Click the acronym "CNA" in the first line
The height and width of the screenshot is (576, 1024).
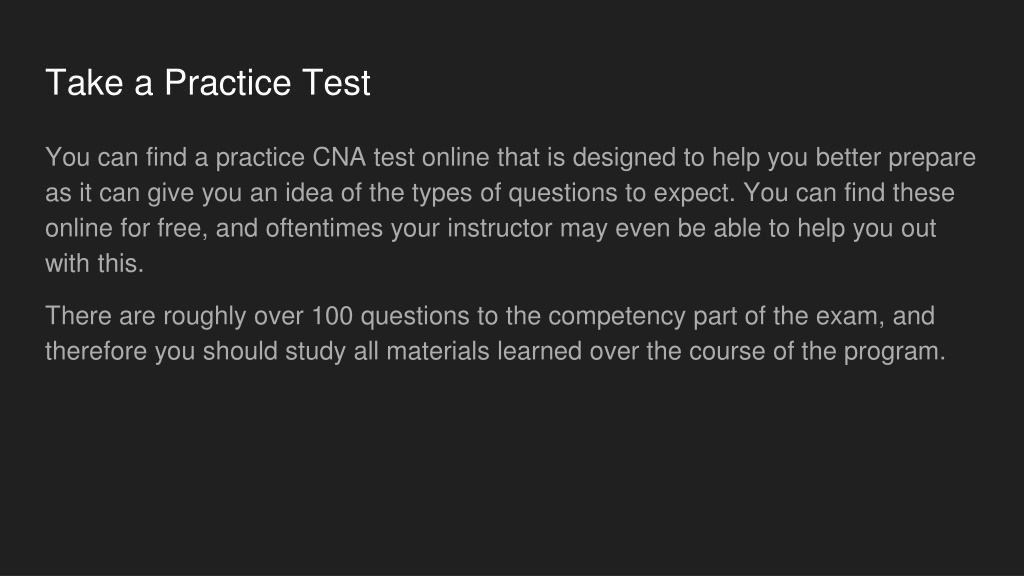[339, 157]
